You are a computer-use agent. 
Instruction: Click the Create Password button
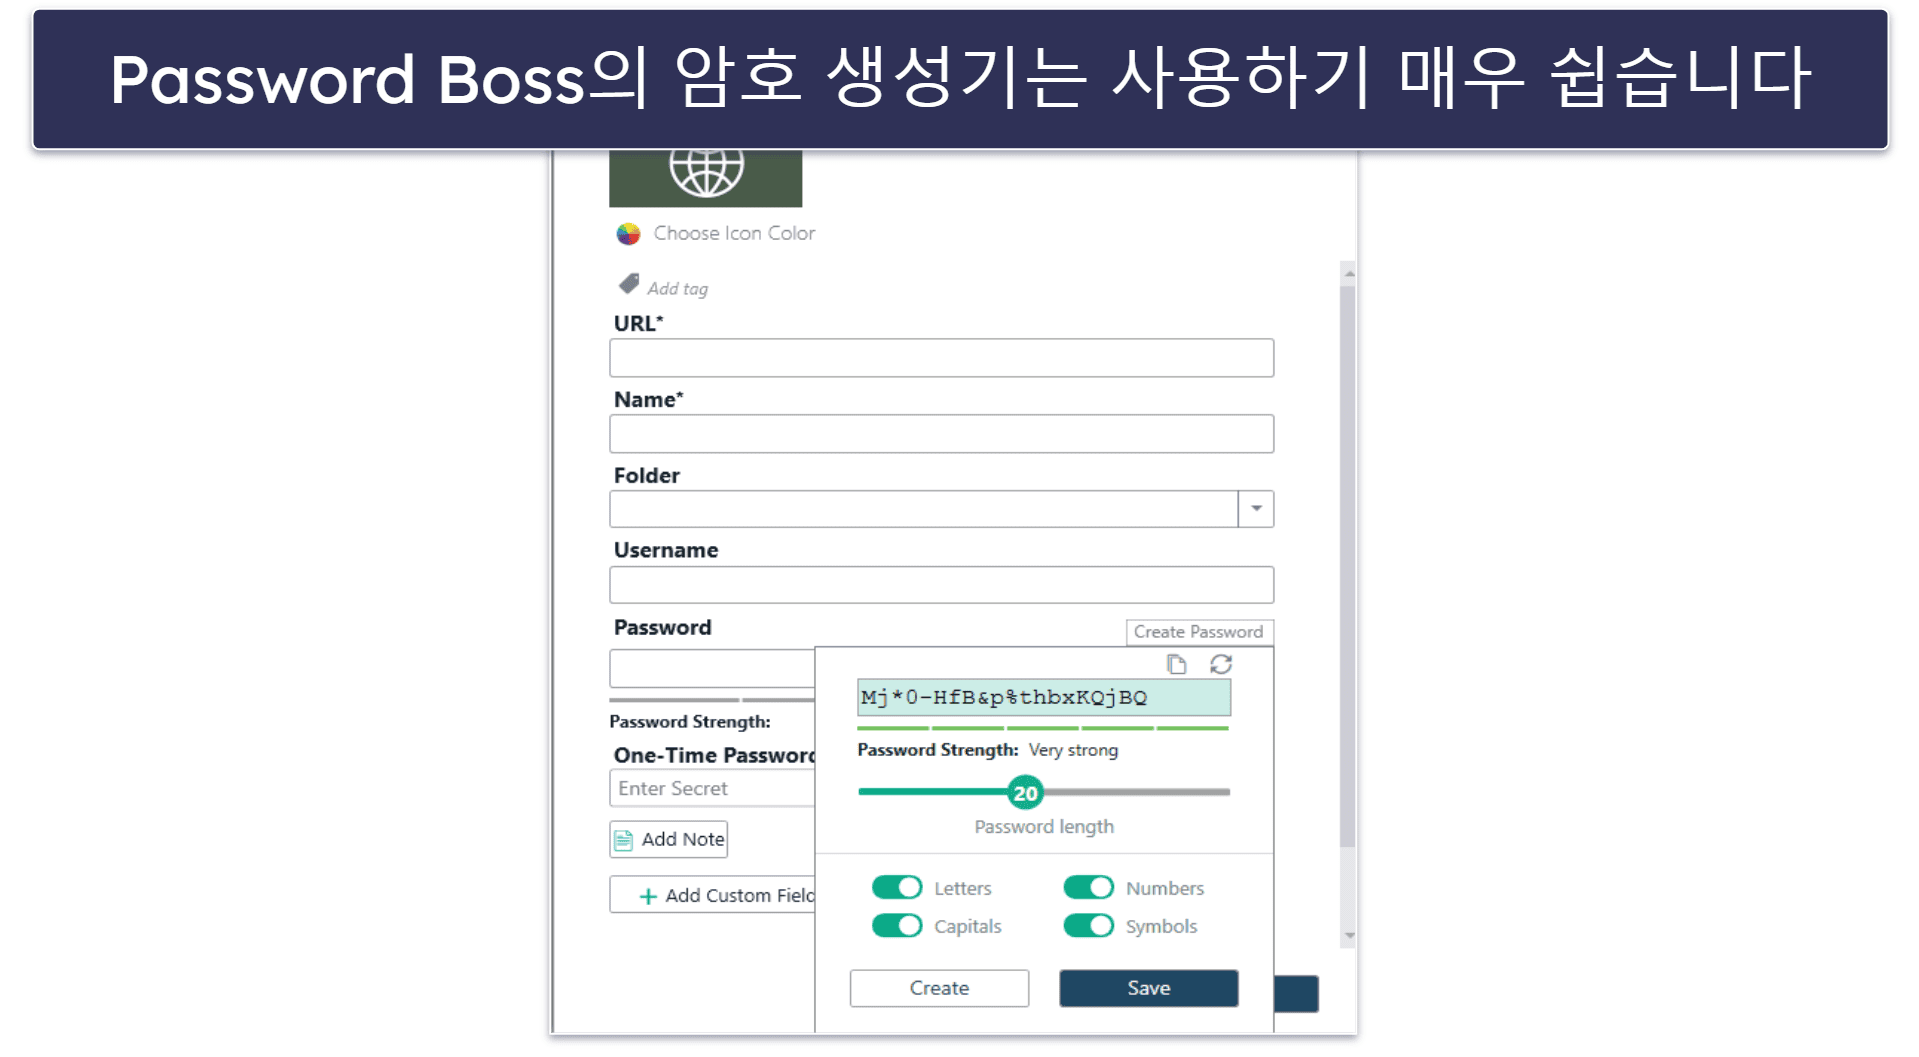pos(1199,632)
